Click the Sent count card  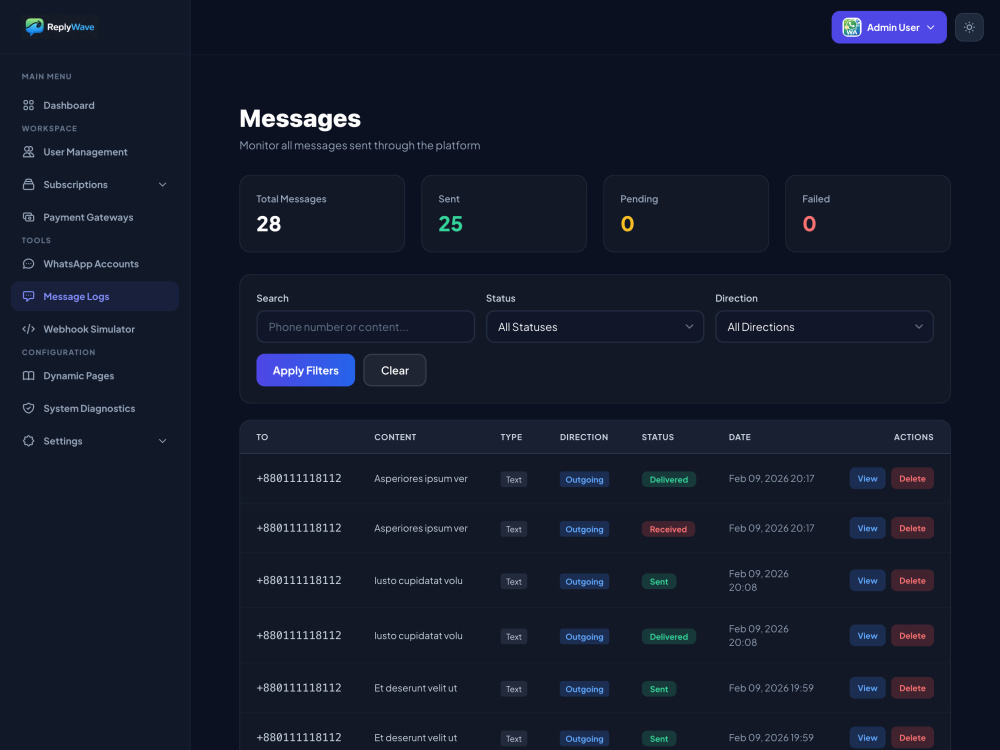pos(504,214)
